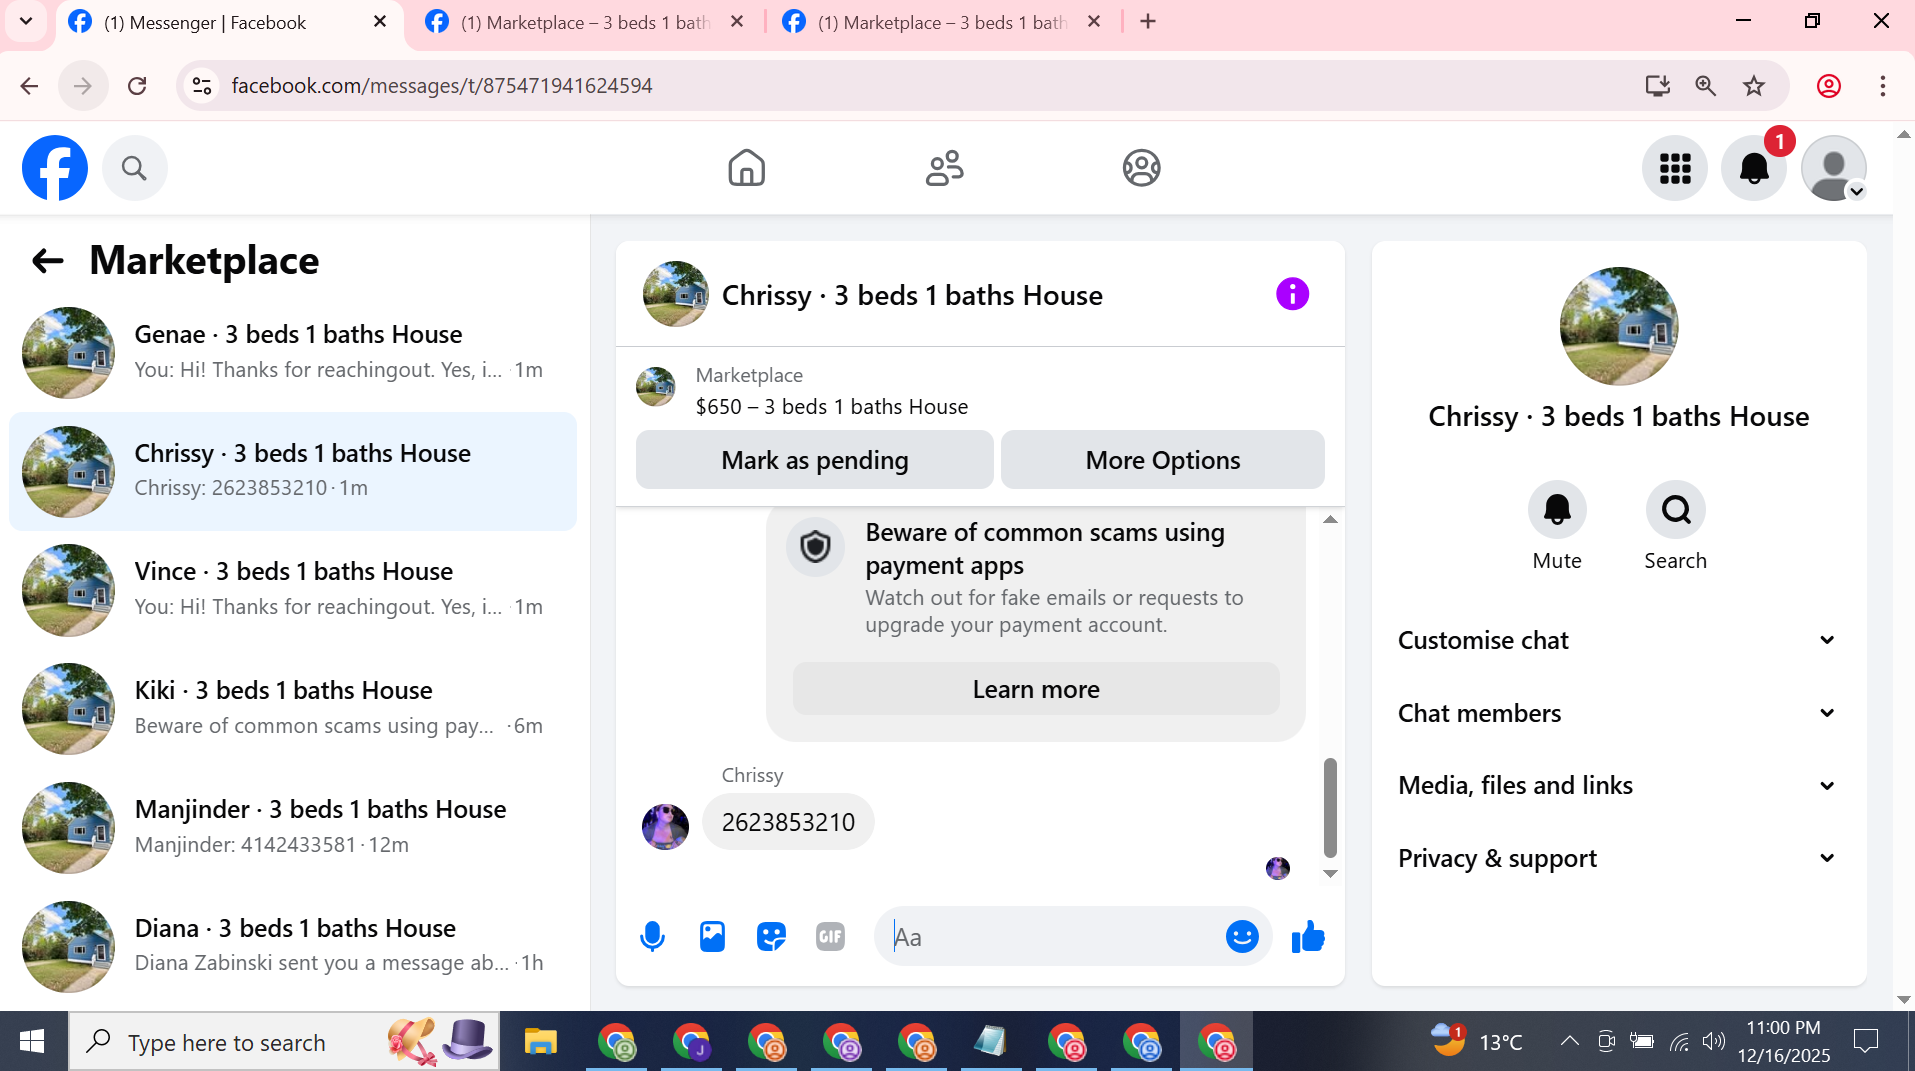
Task: Open File Explorer from taskbar
Action: (540, 1042)
